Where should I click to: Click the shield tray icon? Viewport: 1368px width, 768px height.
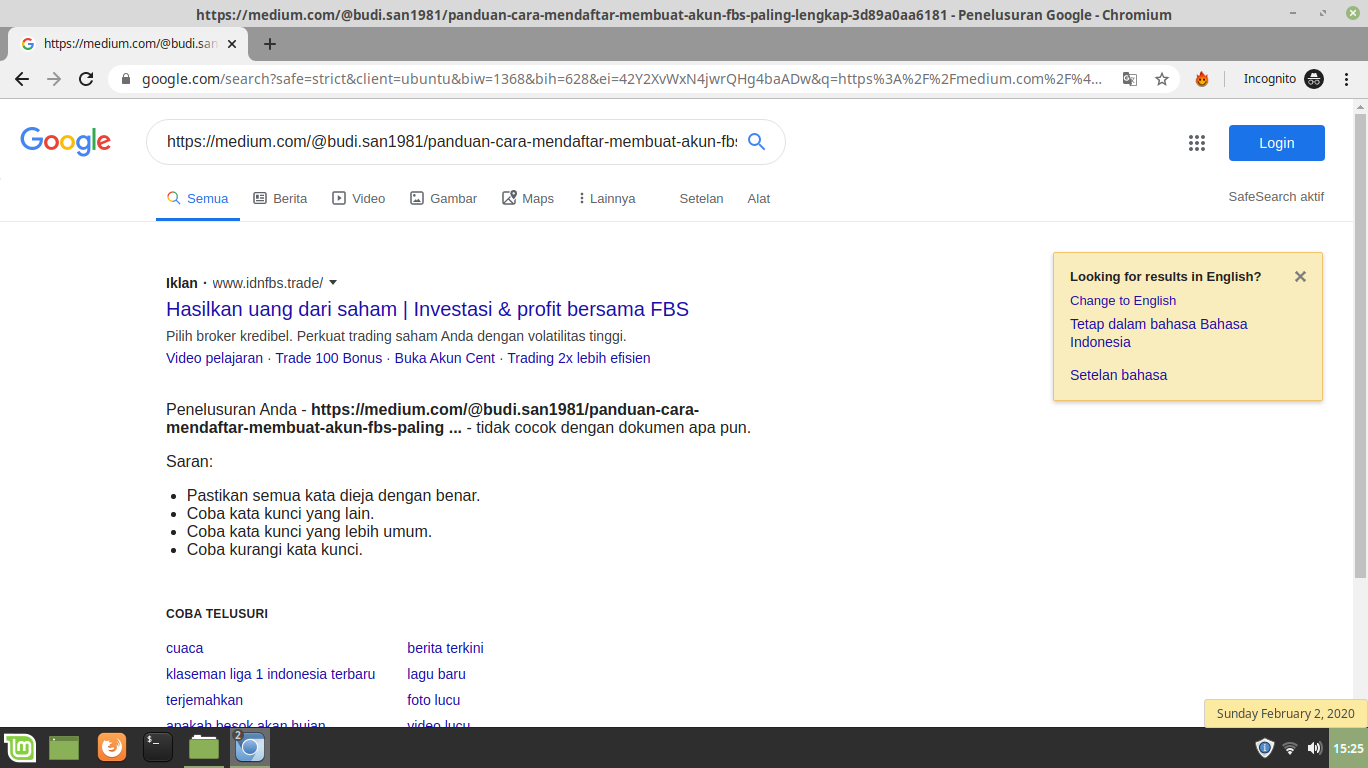point(1264,748)
